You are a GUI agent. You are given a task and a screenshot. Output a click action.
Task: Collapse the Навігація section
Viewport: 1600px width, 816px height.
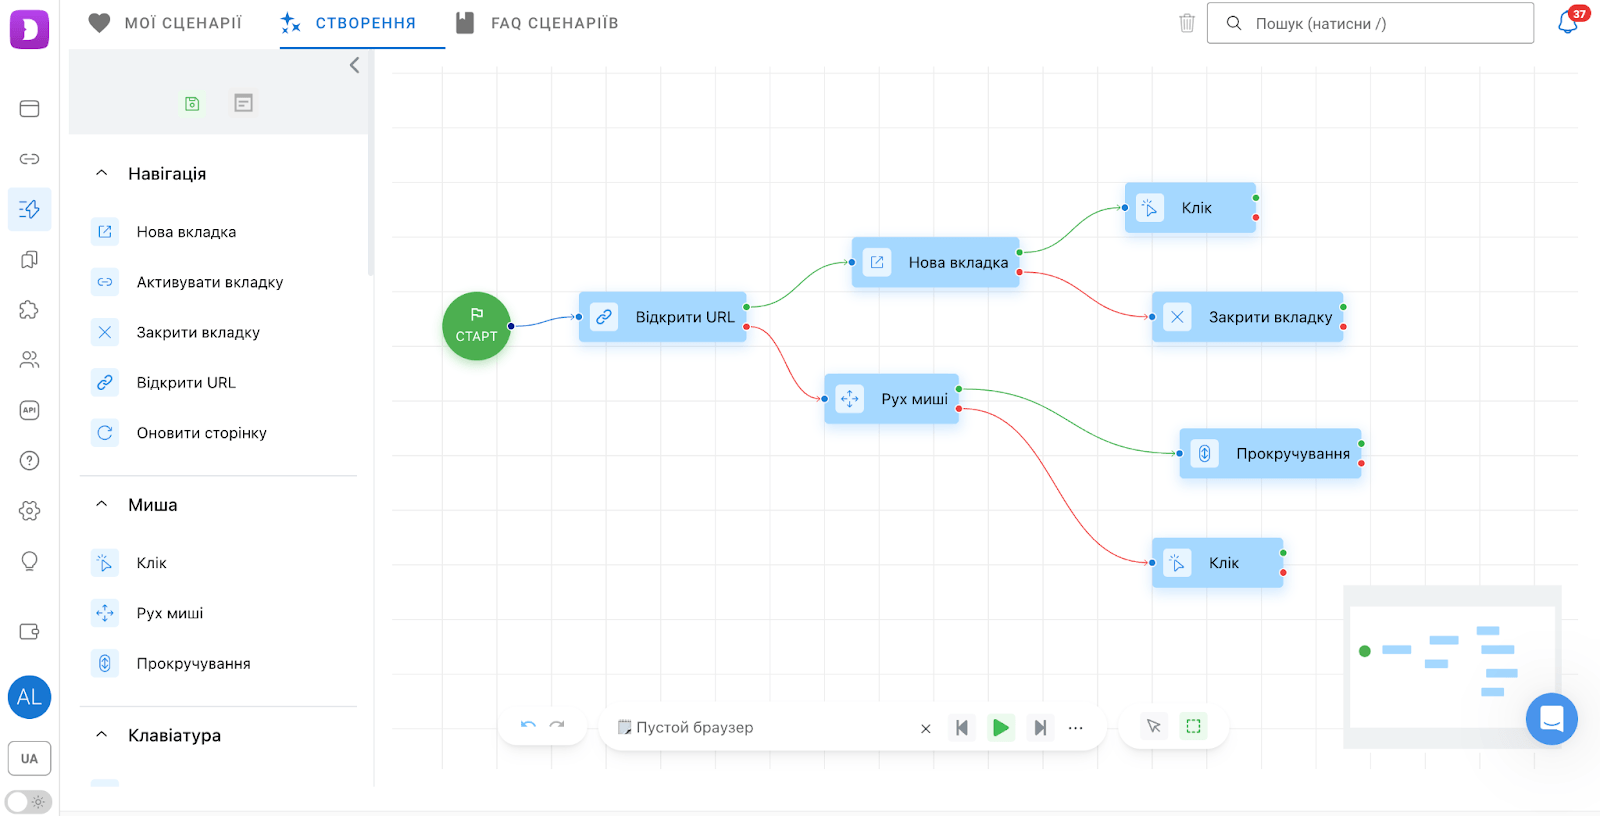click(102, 173)
